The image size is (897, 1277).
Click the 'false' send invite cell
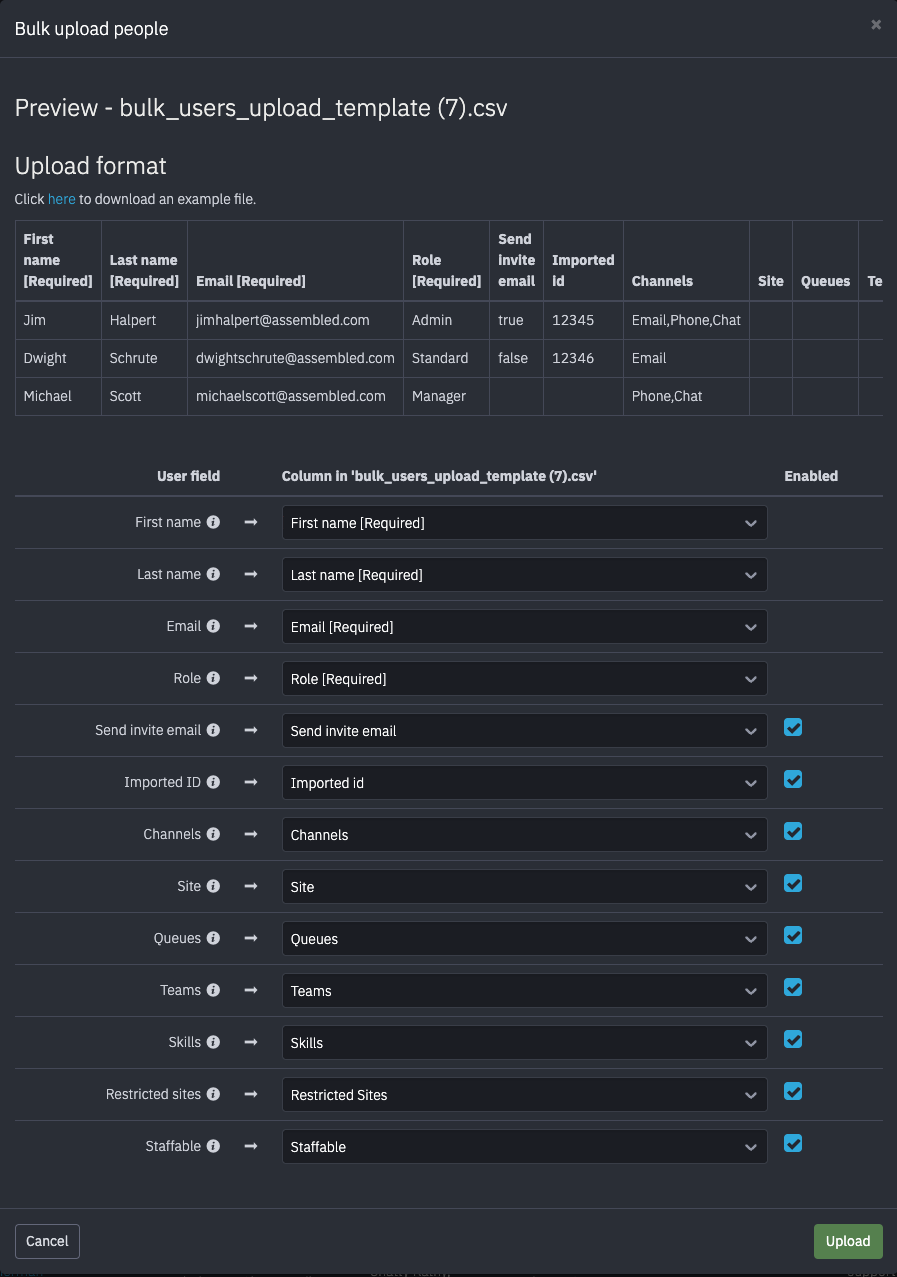(516, 358)
